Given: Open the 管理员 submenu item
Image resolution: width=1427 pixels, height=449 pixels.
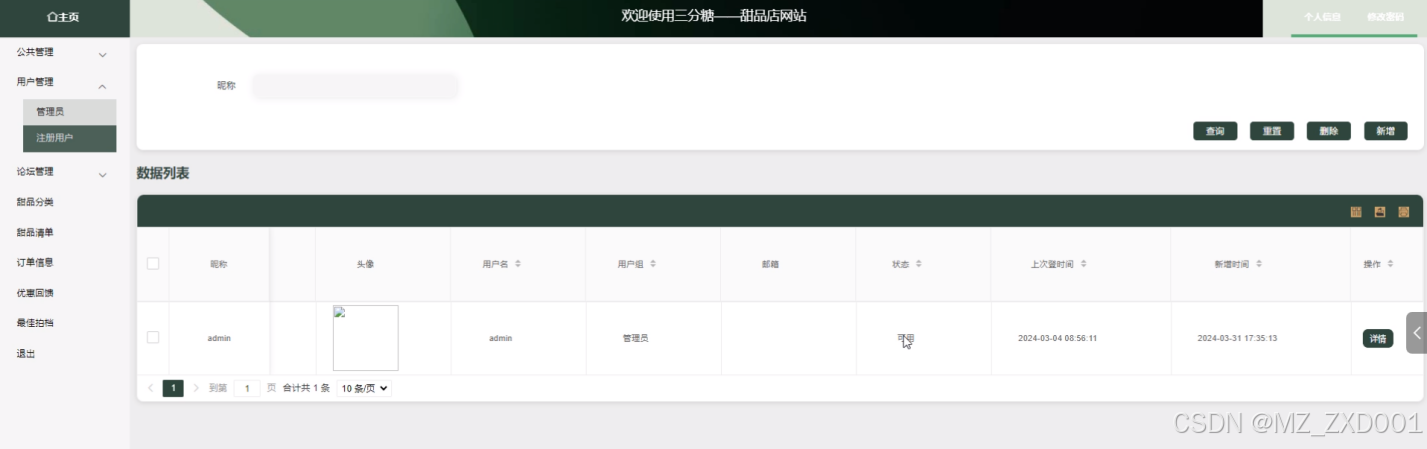Looking at the screenshot, I should click(x=70, y=112).
